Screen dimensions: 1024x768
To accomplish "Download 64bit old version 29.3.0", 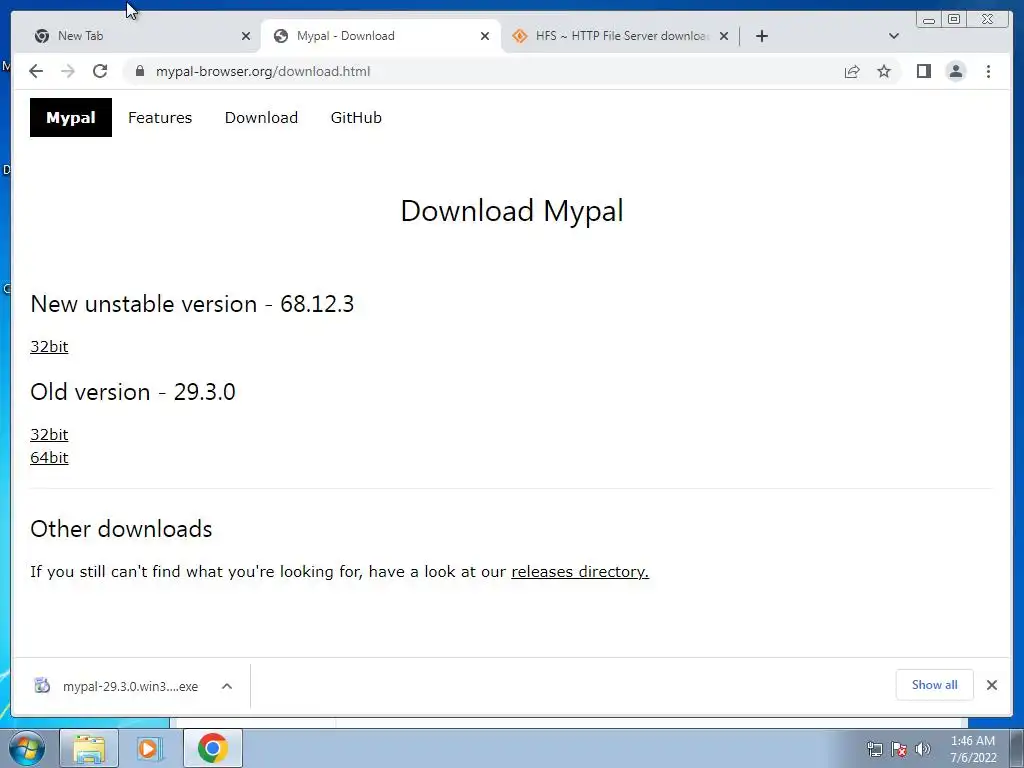I will [x=49, y=458].
